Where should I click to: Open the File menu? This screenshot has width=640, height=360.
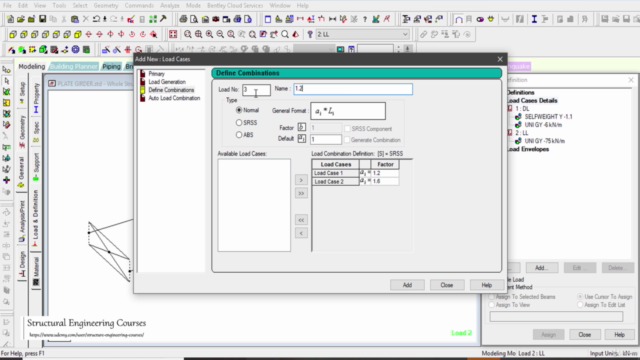click(7, 5)
